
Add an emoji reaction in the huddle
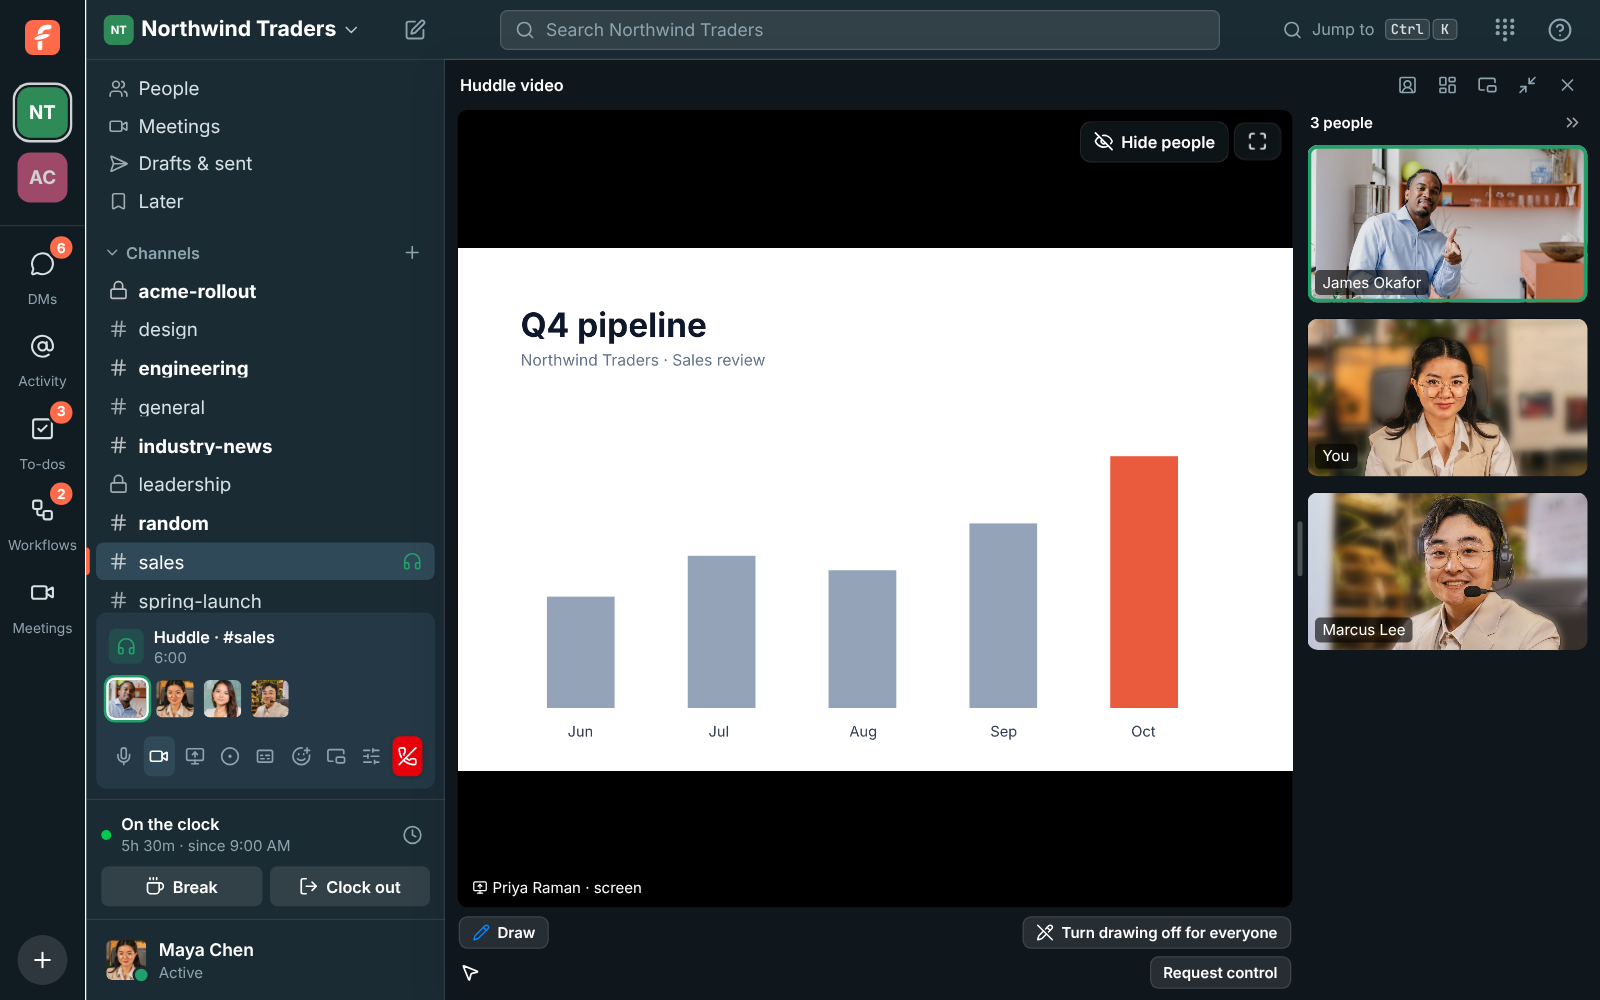301,756
